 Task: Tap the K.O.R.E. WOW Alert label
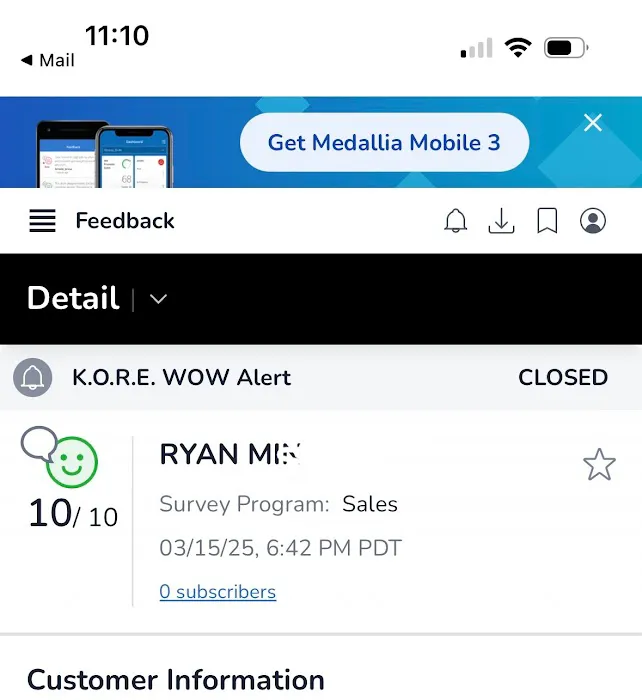pos(182,378)
